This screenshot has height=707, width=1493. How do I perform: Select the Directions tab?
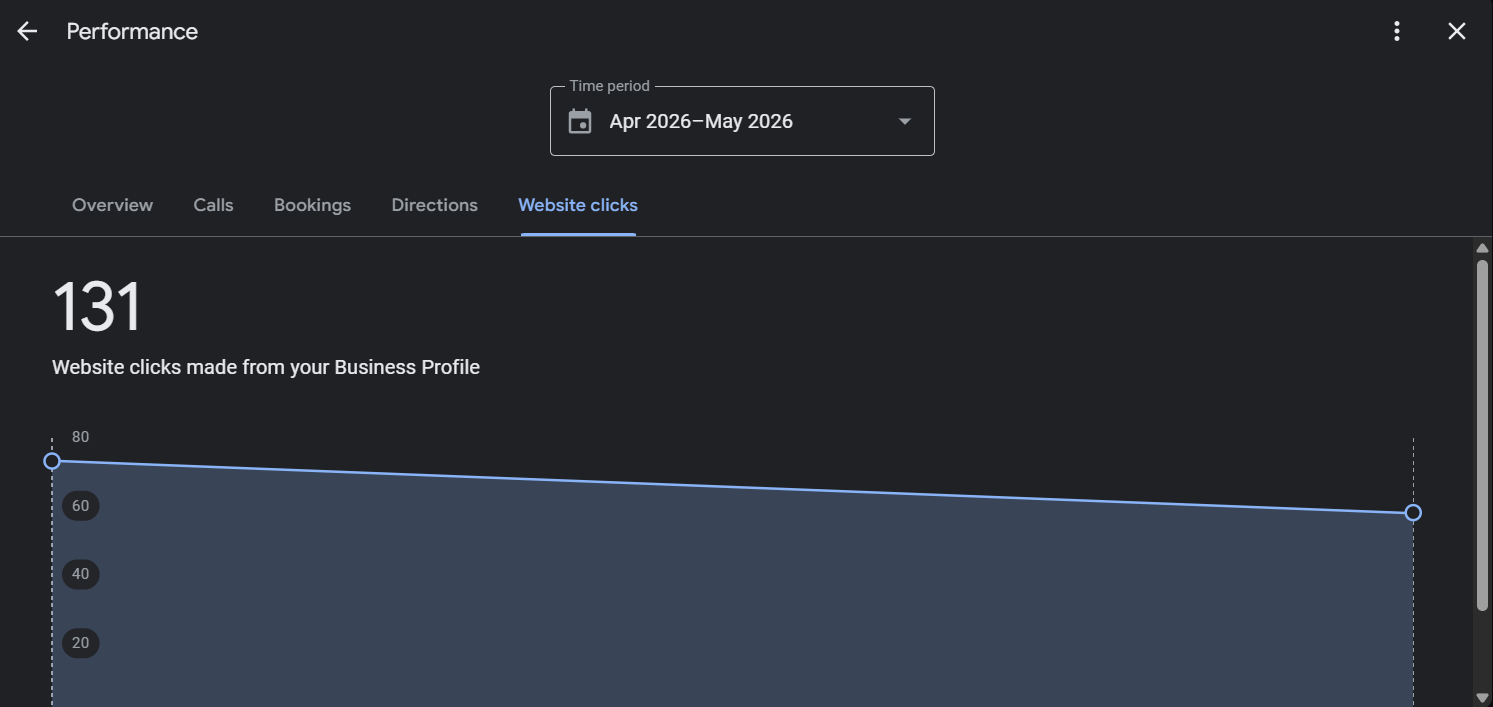[x=434, y=205]
